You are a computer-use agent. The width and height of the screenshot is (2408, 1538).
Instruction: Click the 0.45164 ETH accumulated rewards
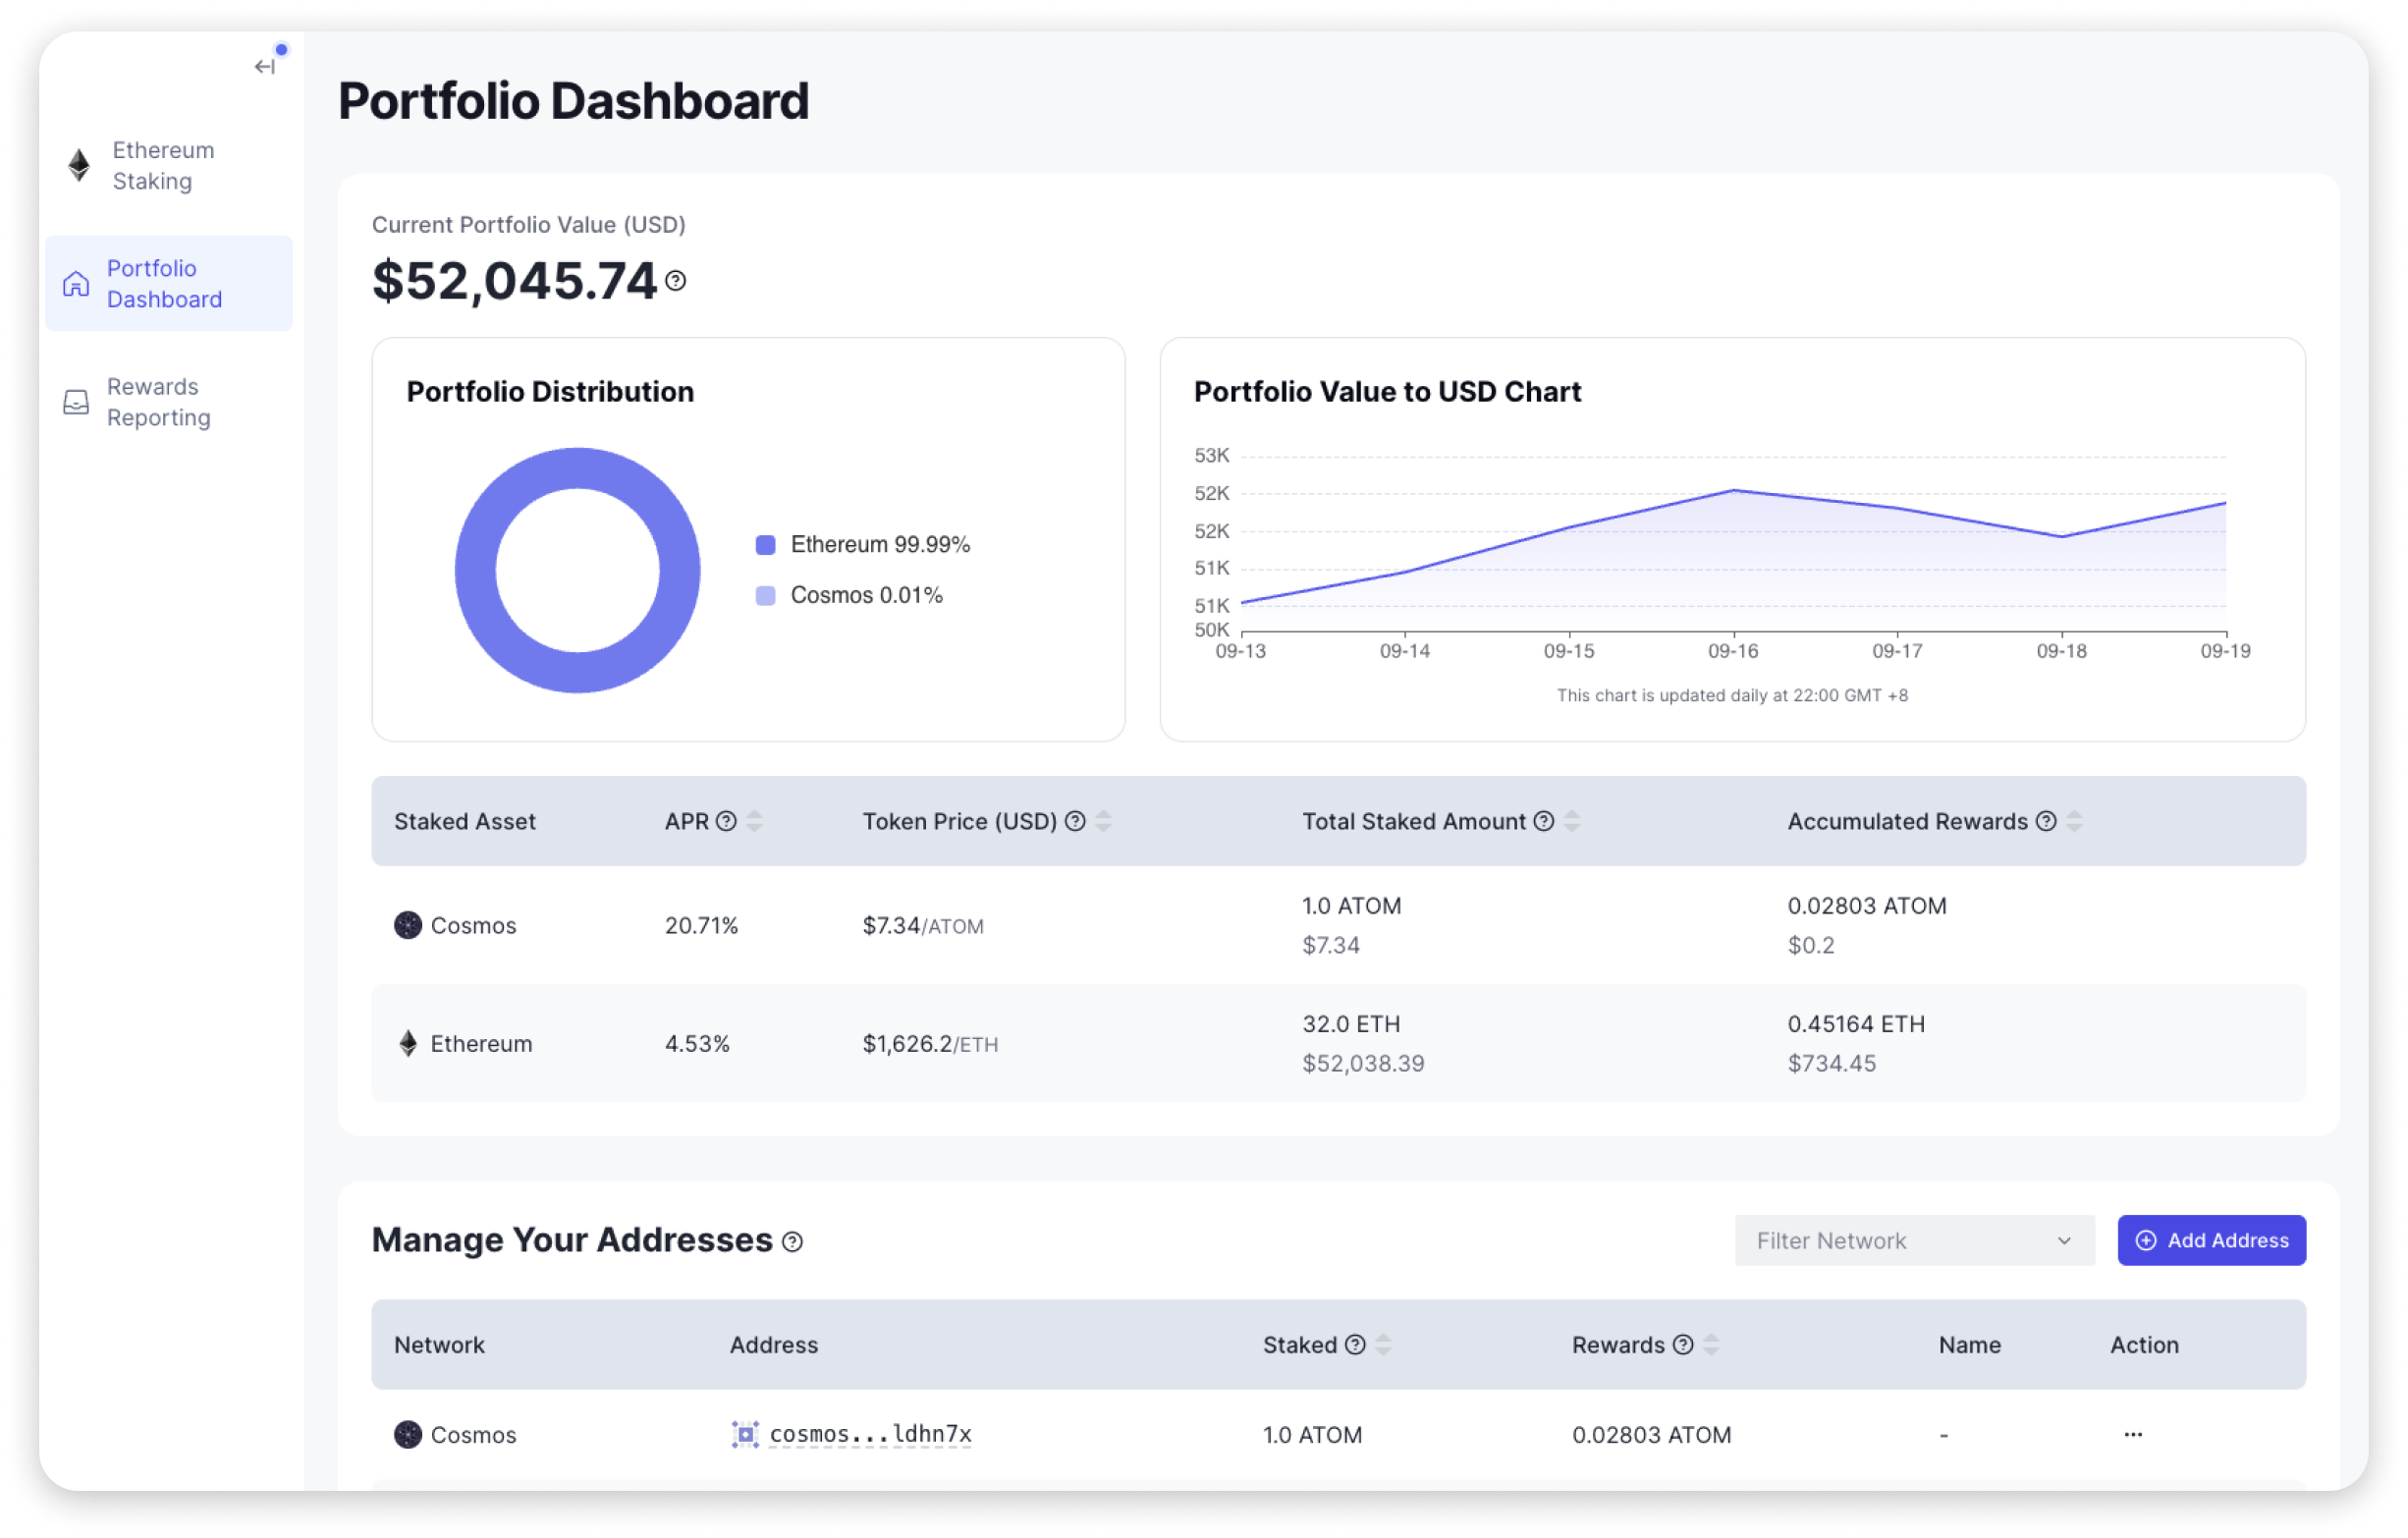click(1856, 1024)
